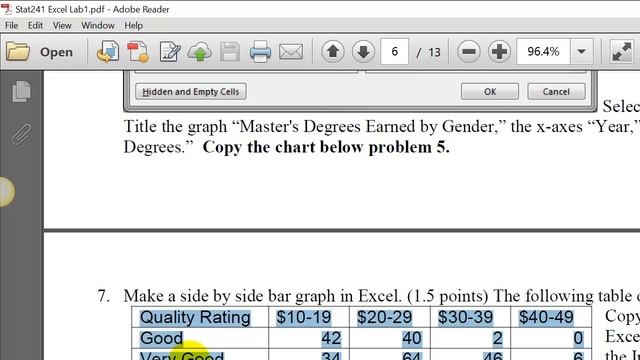Click the email envelope icon

(x=291, y=52)
